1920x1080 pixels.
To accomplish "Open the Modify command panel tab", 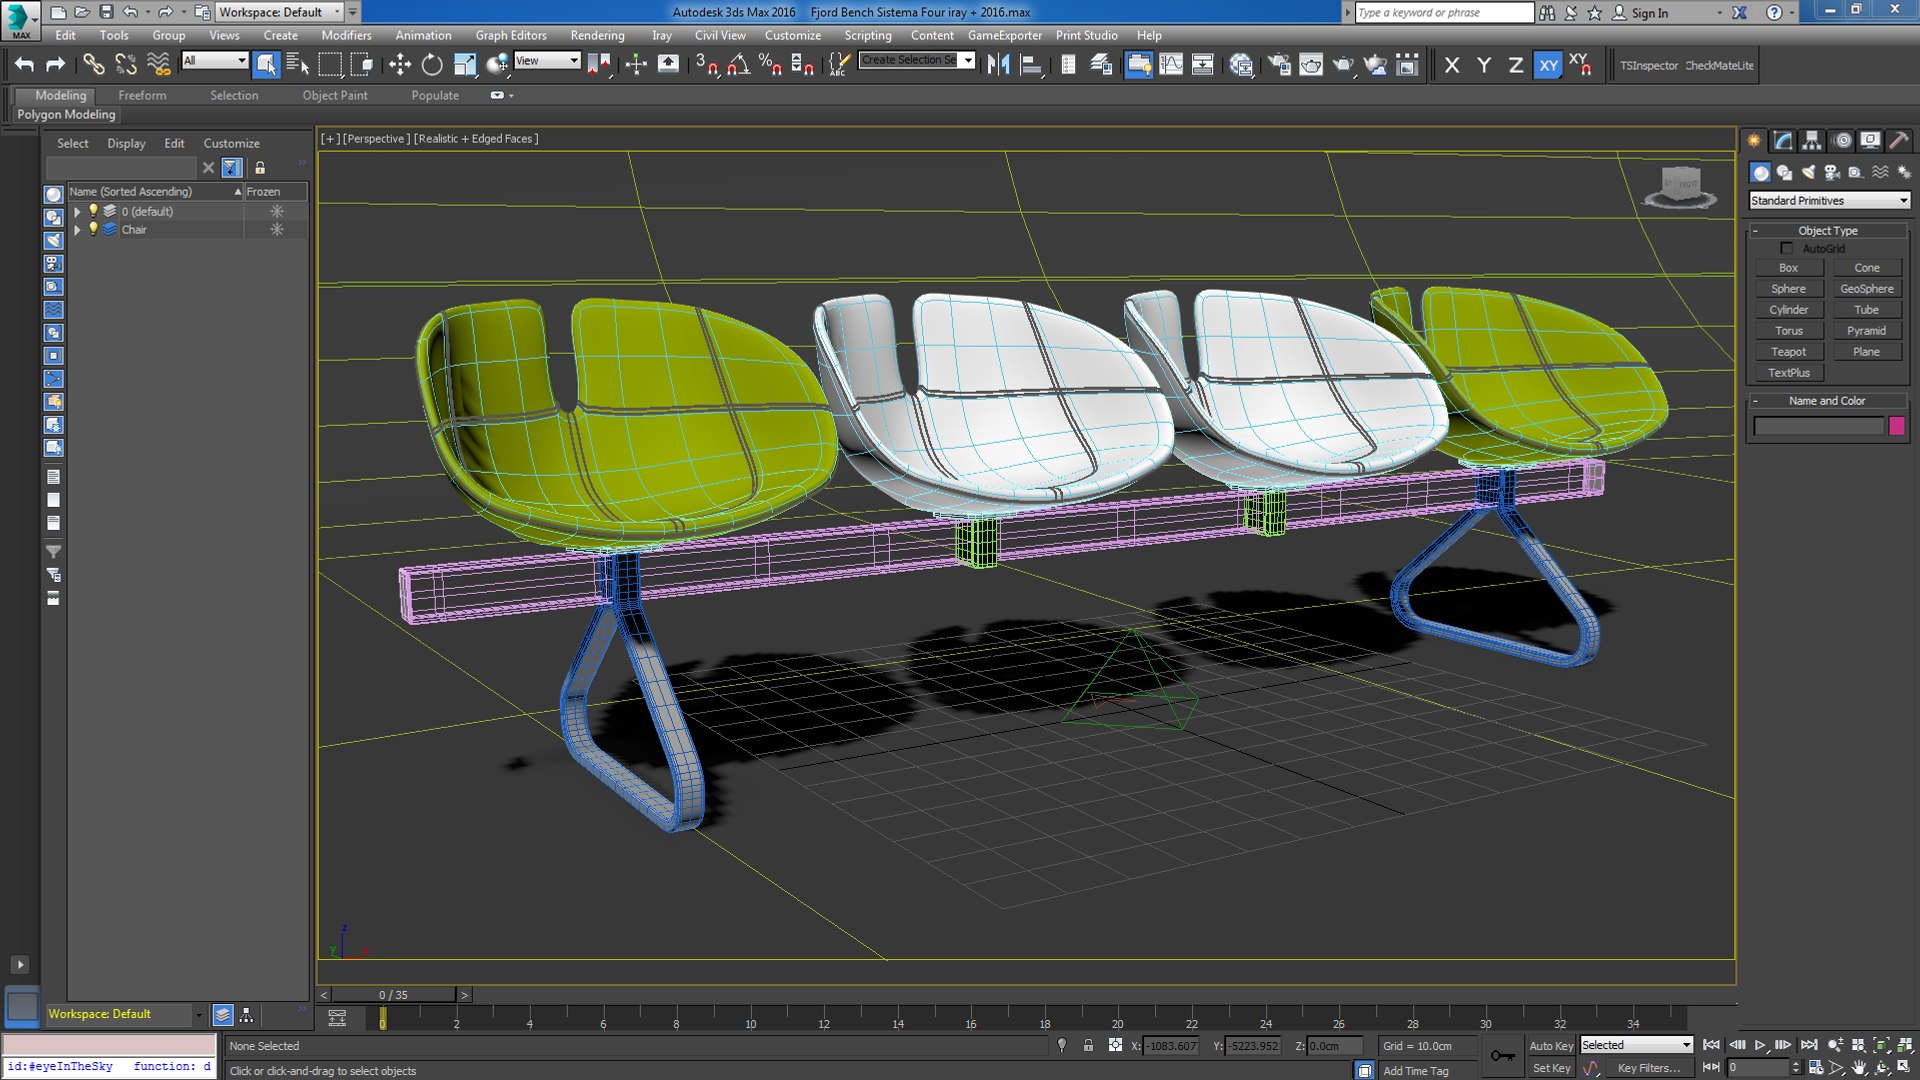I will 1783,140.
